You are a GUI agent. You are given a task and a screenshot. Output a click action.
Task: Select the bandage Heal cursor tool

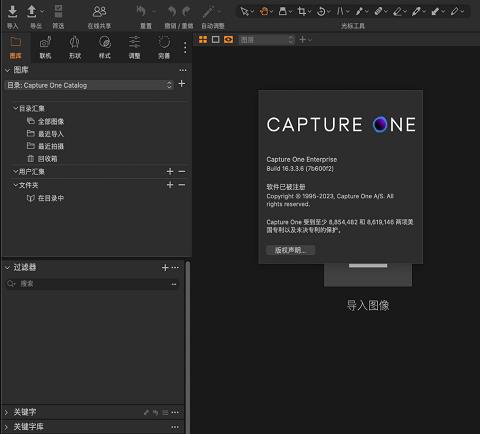[x=378, y=12]
